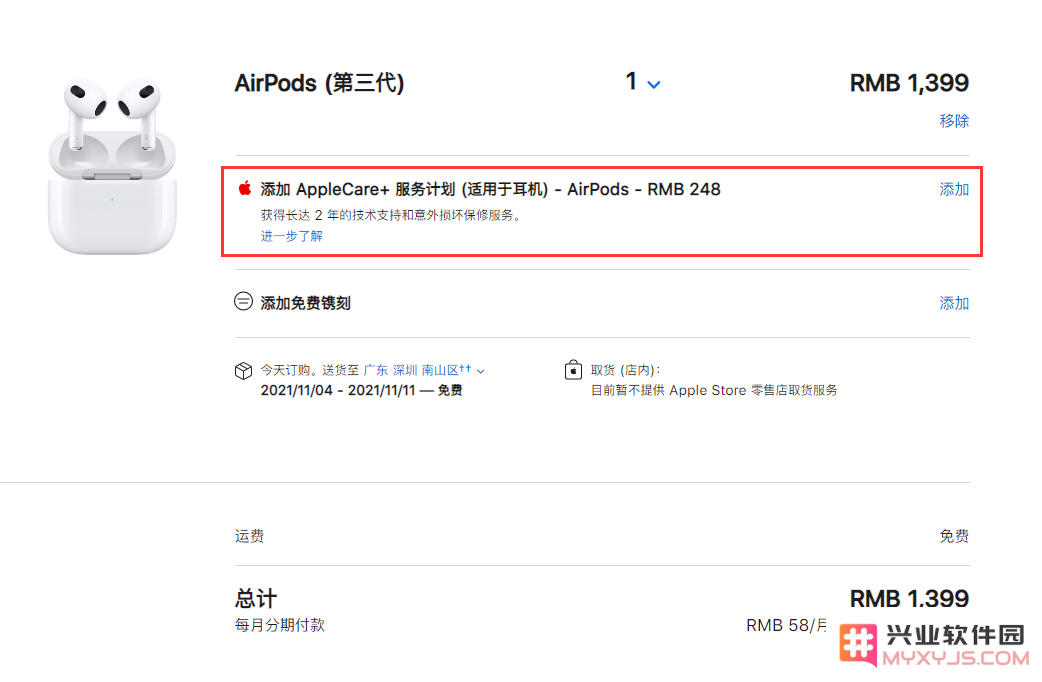Click the 免费 value in the 运费 row
The image size is (1042, 682).
954,536
